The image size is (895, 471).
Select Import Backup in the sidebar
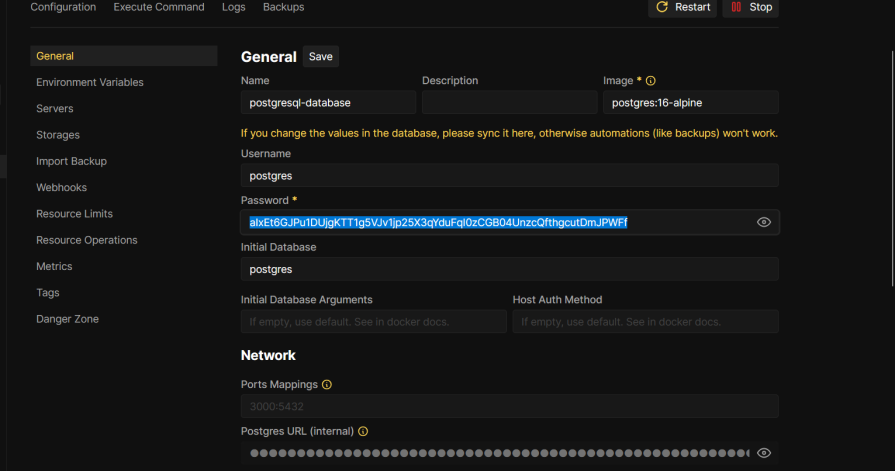(71, 161)
